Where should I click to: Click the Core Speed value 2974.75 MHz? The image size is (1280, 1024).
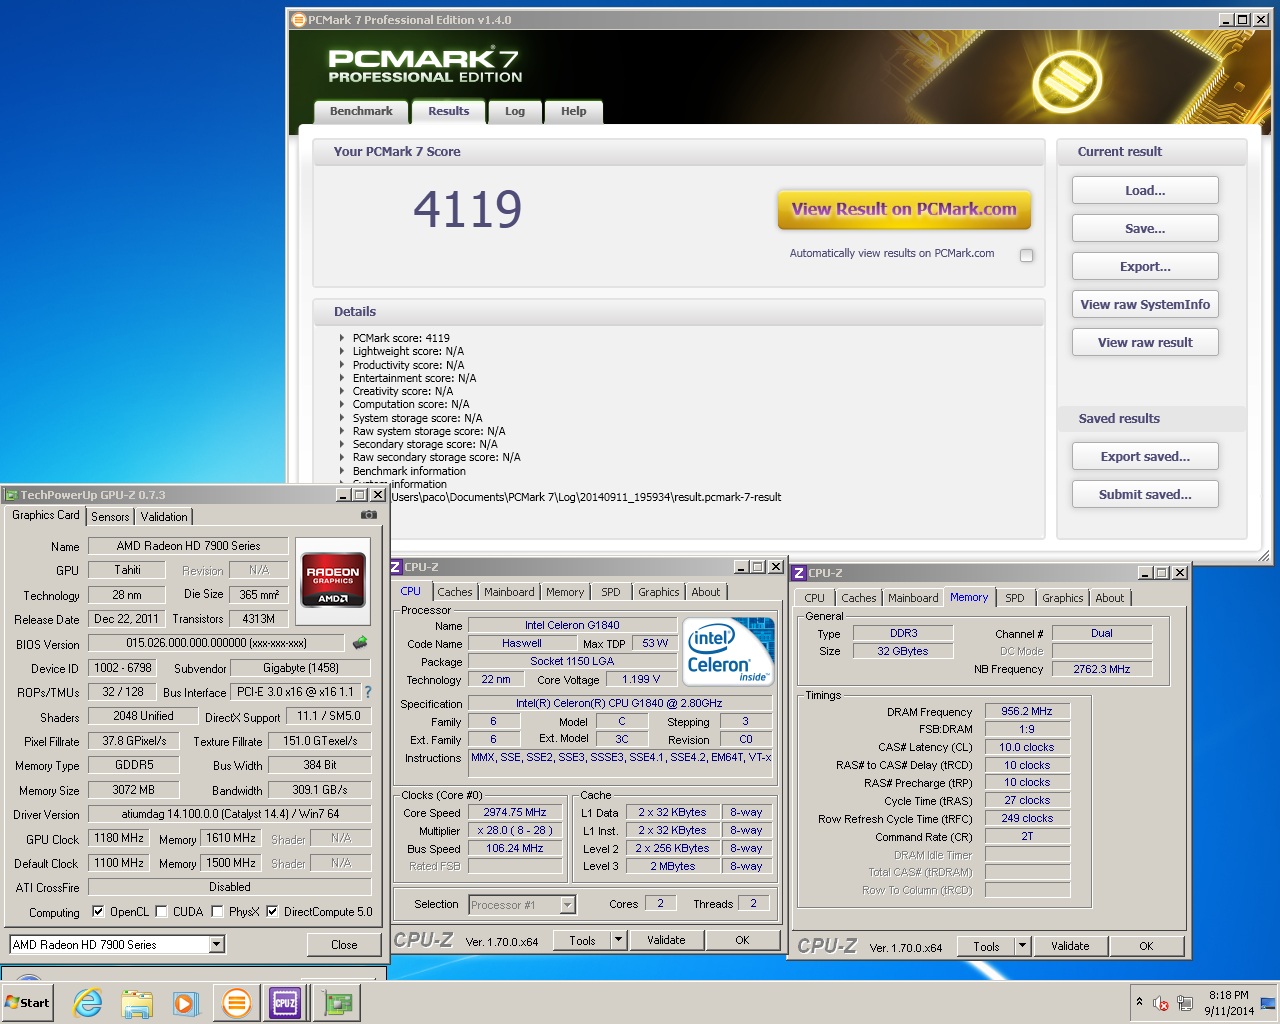[x=515, y=812]
